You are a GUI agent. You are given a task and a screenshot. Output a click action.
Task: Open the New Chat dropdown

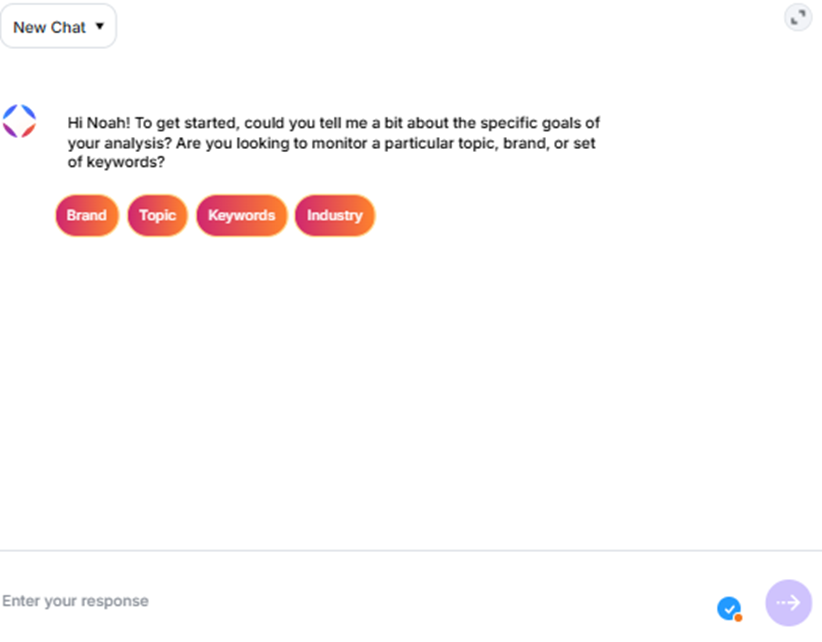click(58, 26)
